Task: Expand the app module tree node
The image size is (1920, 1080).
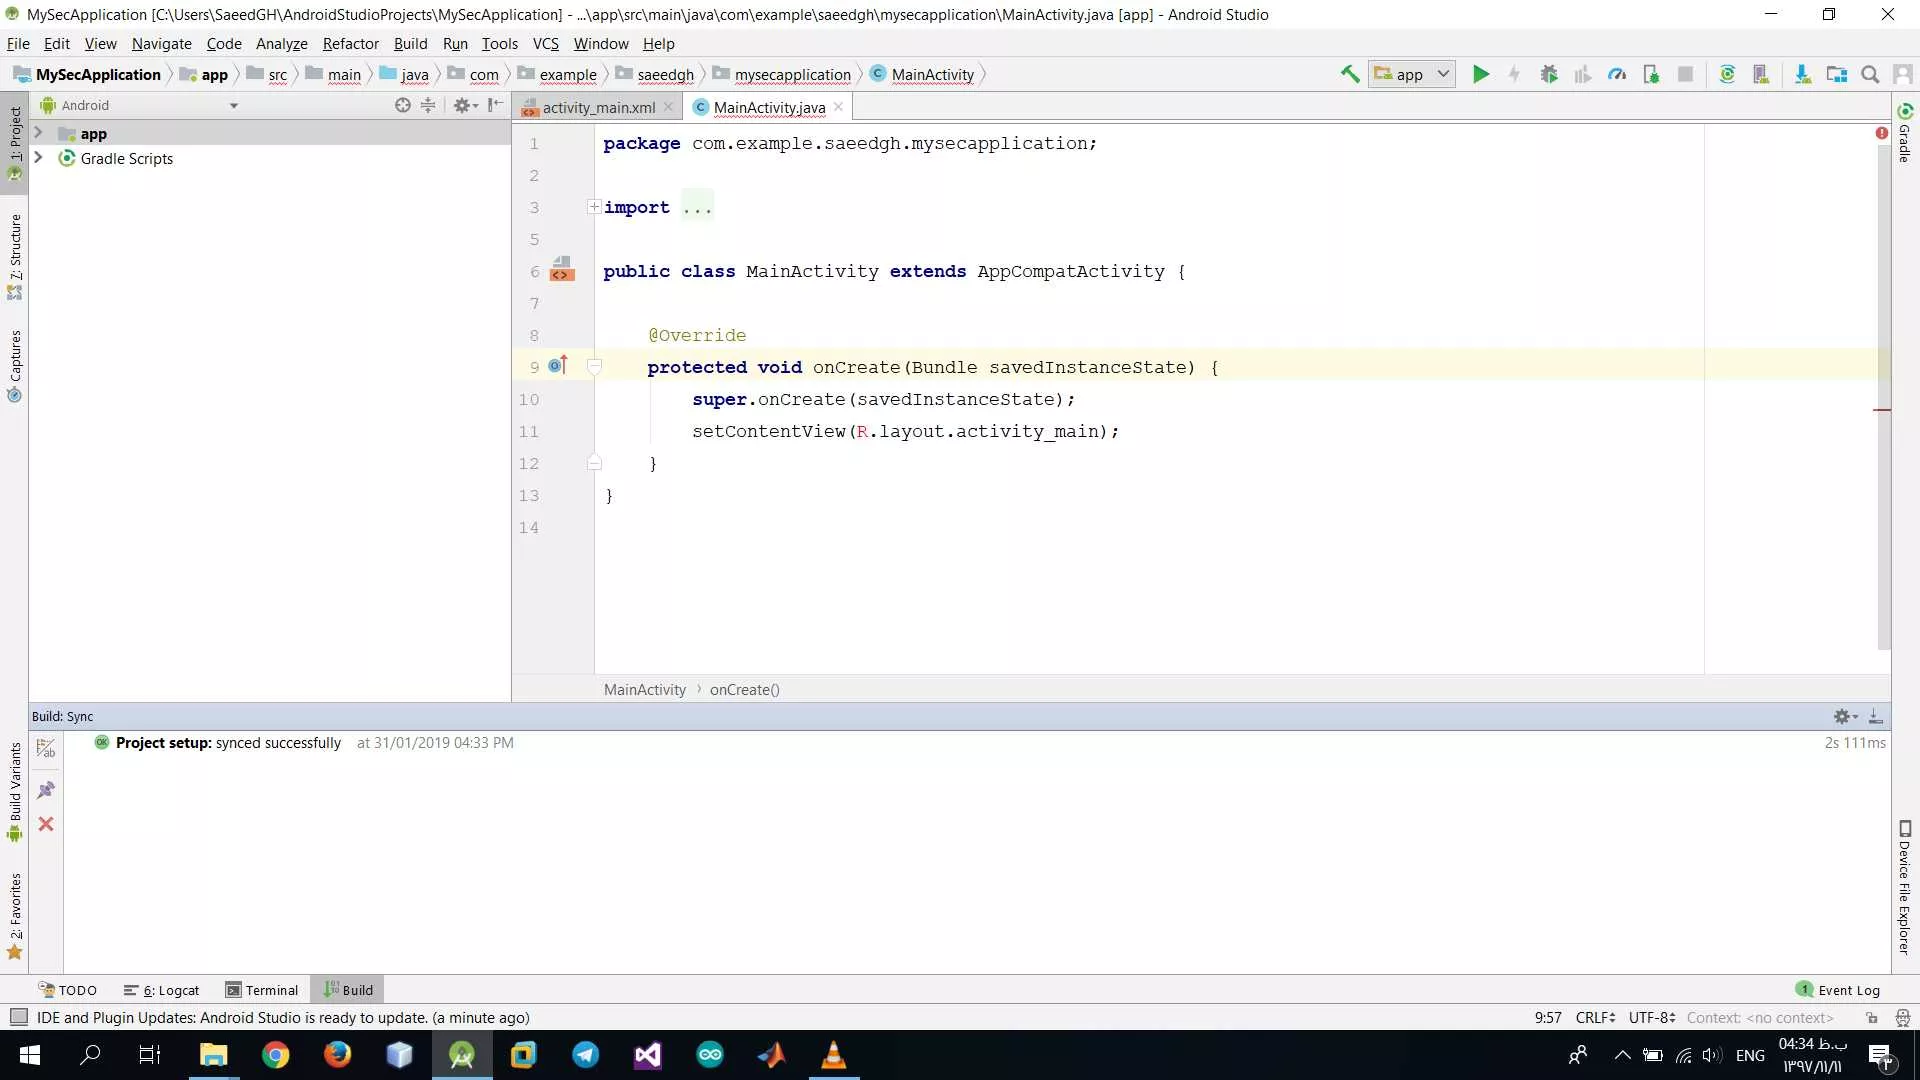Action: [x=38, y=133]
